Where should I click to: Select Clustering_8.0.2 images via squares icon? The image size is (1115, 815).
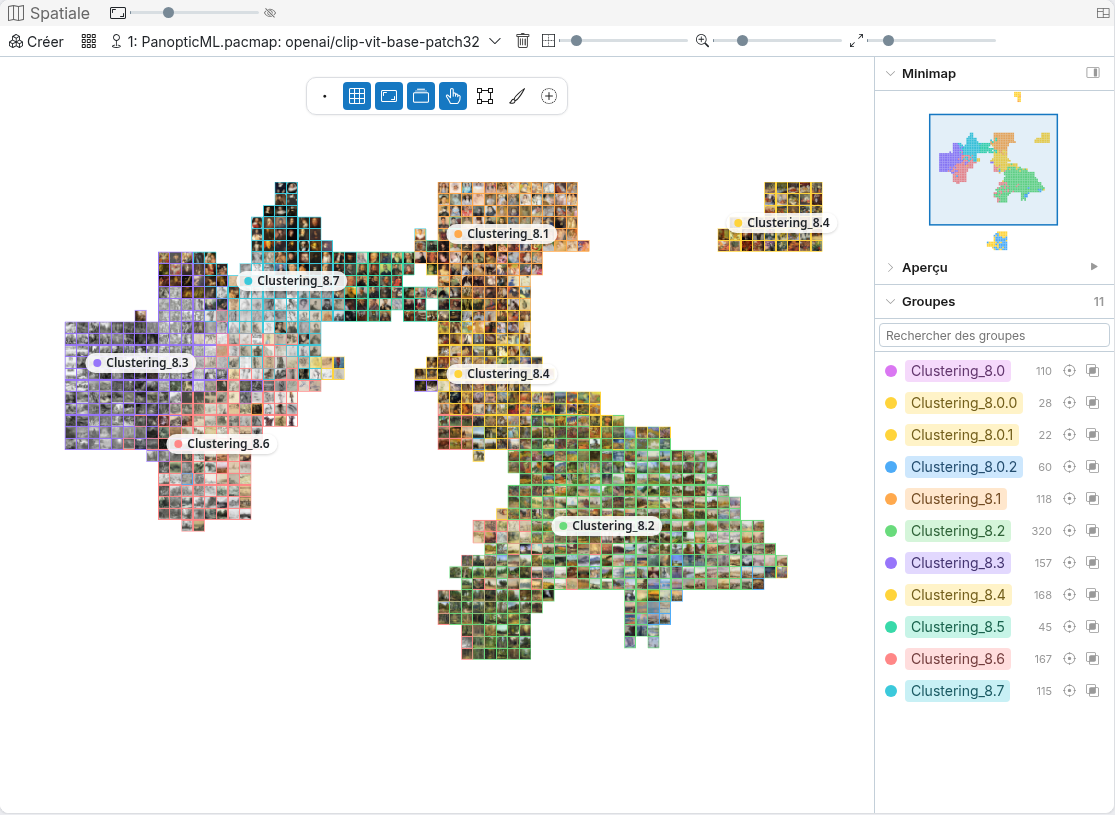(1093, 467)
